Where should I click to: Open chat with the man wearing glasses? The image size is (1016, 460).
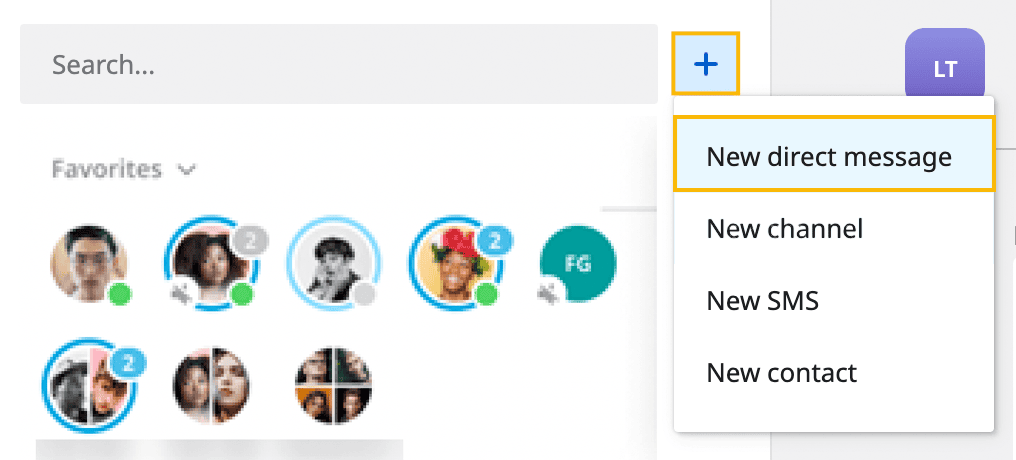pyautogui.click(x=88, y=261)
